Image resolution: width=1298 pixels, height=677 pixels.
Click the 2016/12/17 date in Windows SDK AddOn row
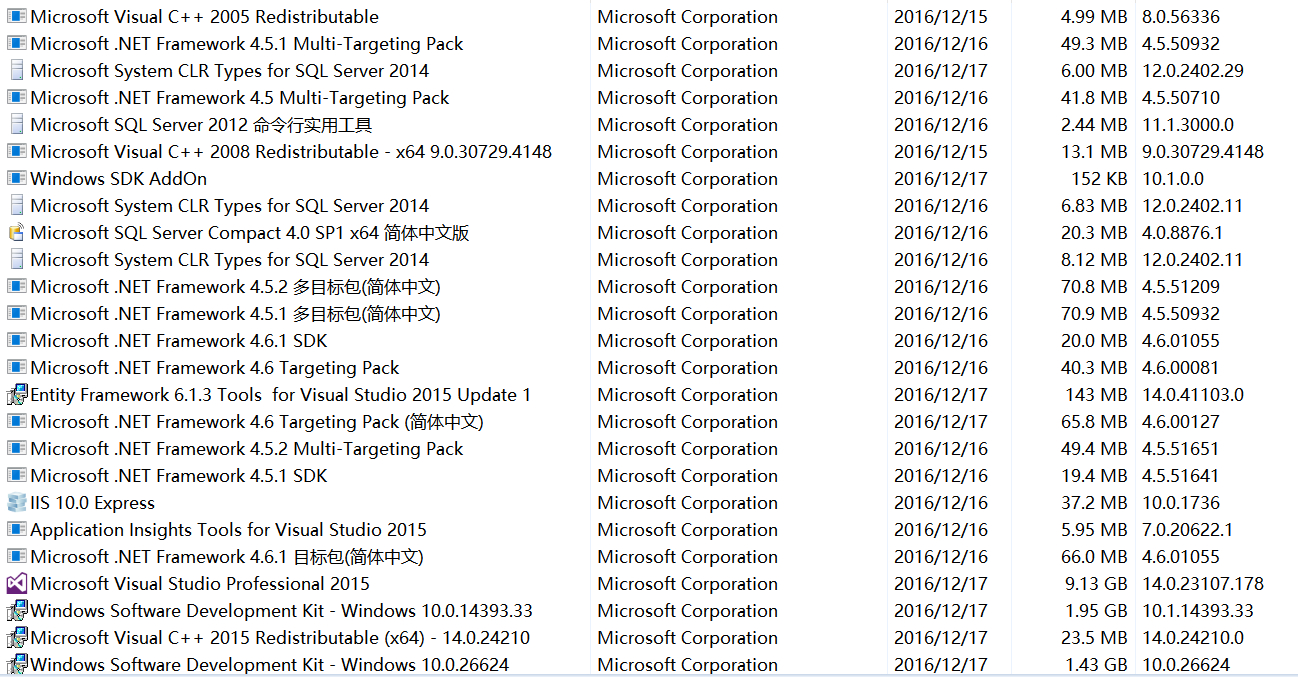pyautogui.click(x=941, y=179)
